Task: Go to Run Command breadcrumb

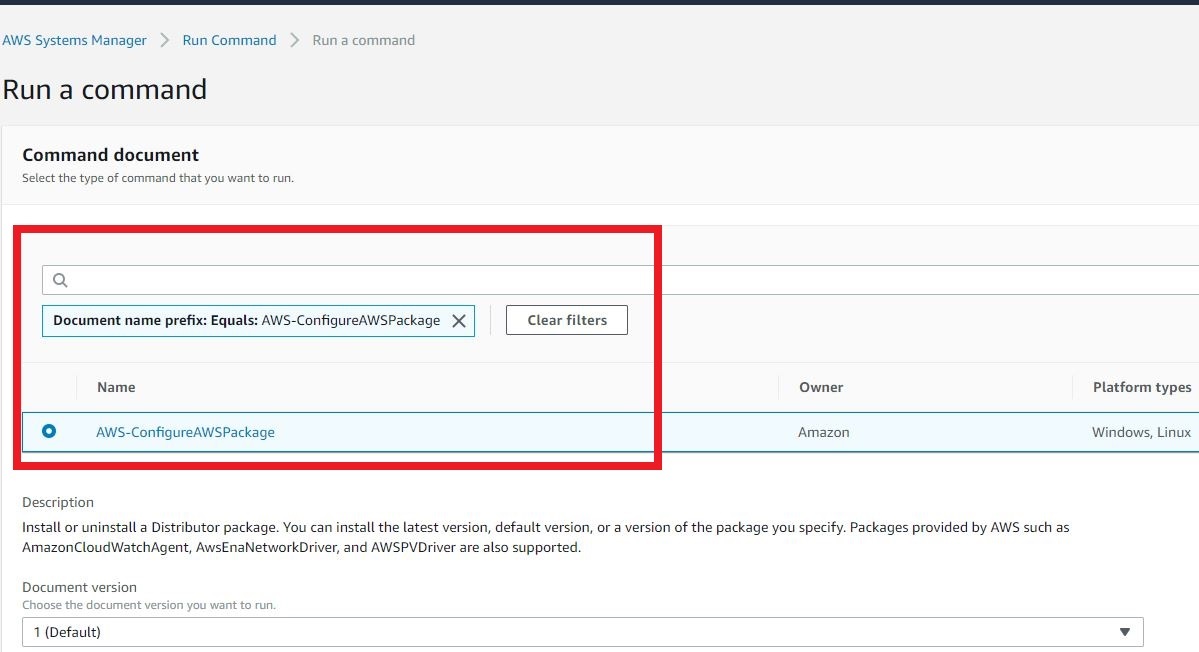Action: click(229, 41)
